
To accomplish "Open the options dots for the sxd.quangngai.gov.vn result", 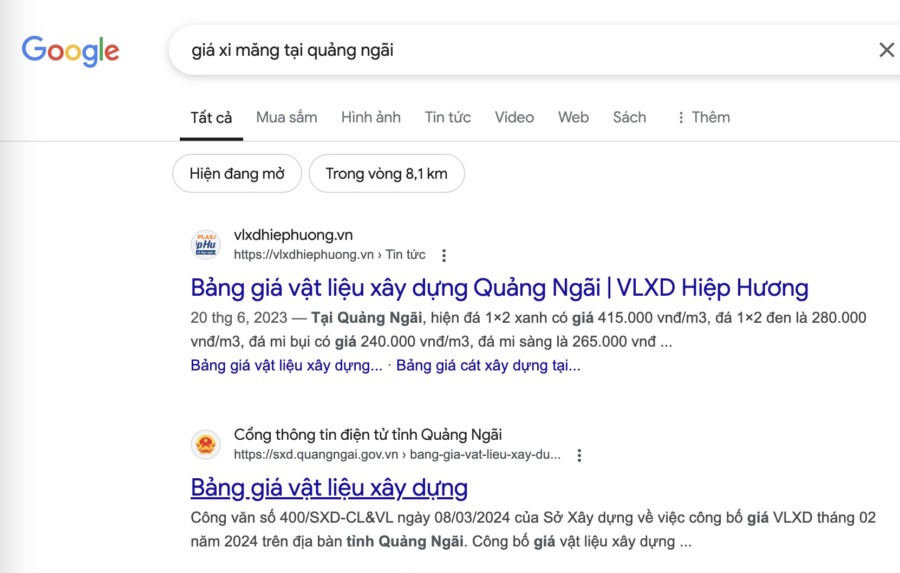I will [579, 455].
